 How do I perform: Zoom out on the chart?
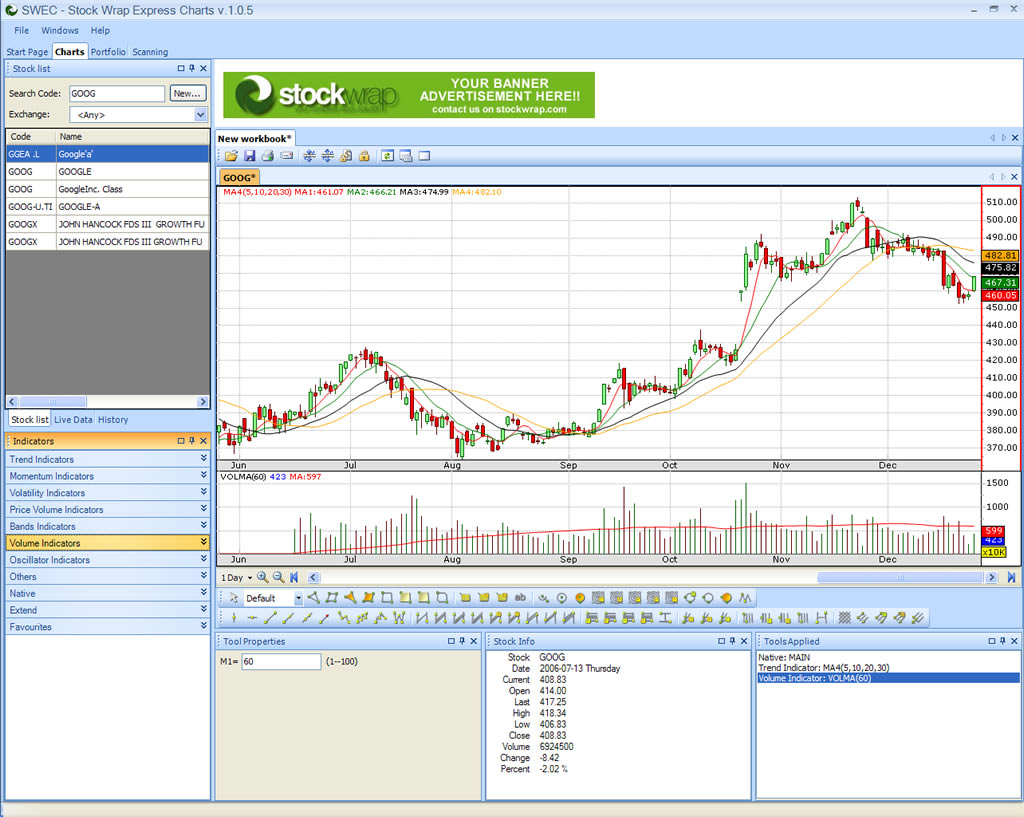pyautogui.click(x=279, y=577)
